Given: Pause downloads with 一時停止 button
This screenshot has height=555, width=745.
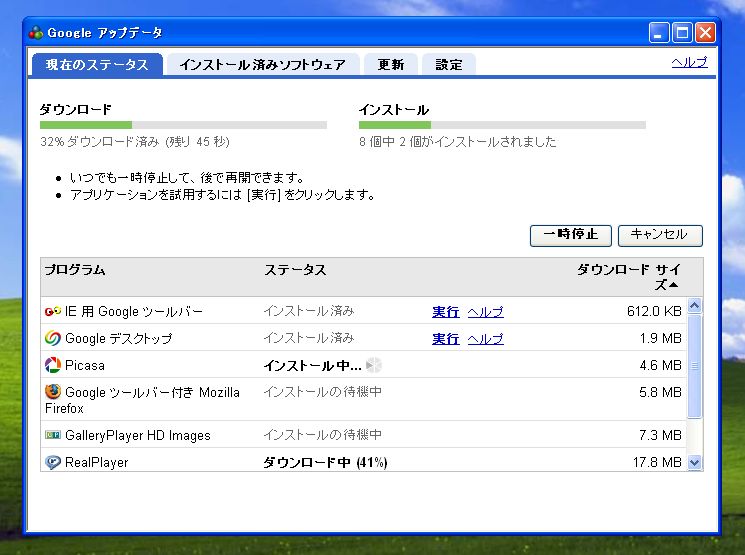Looking at the screenshot, I should tap(571, 236).
